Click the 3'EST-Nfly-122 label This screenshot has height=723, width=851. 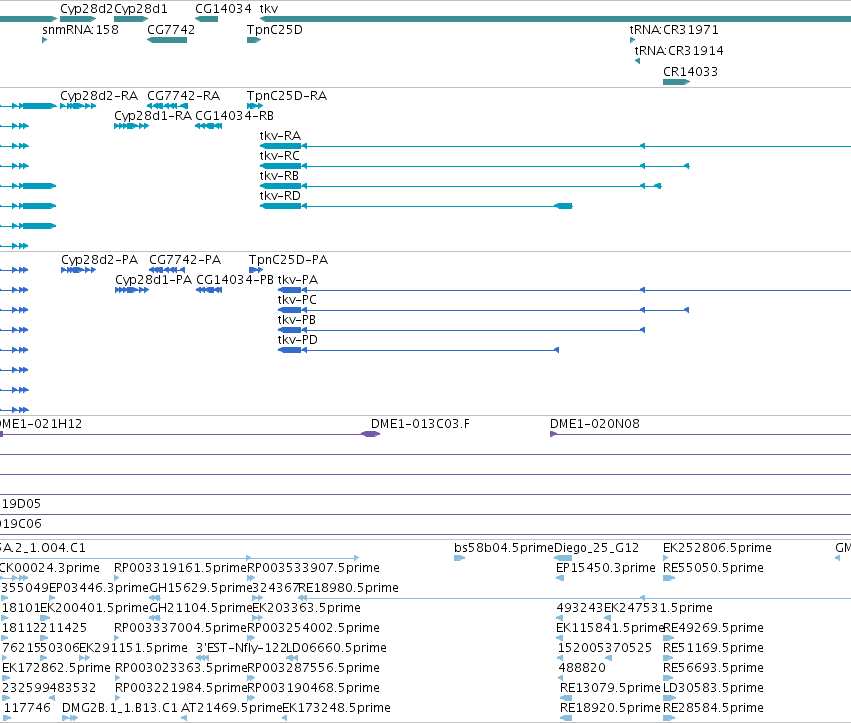240,648
